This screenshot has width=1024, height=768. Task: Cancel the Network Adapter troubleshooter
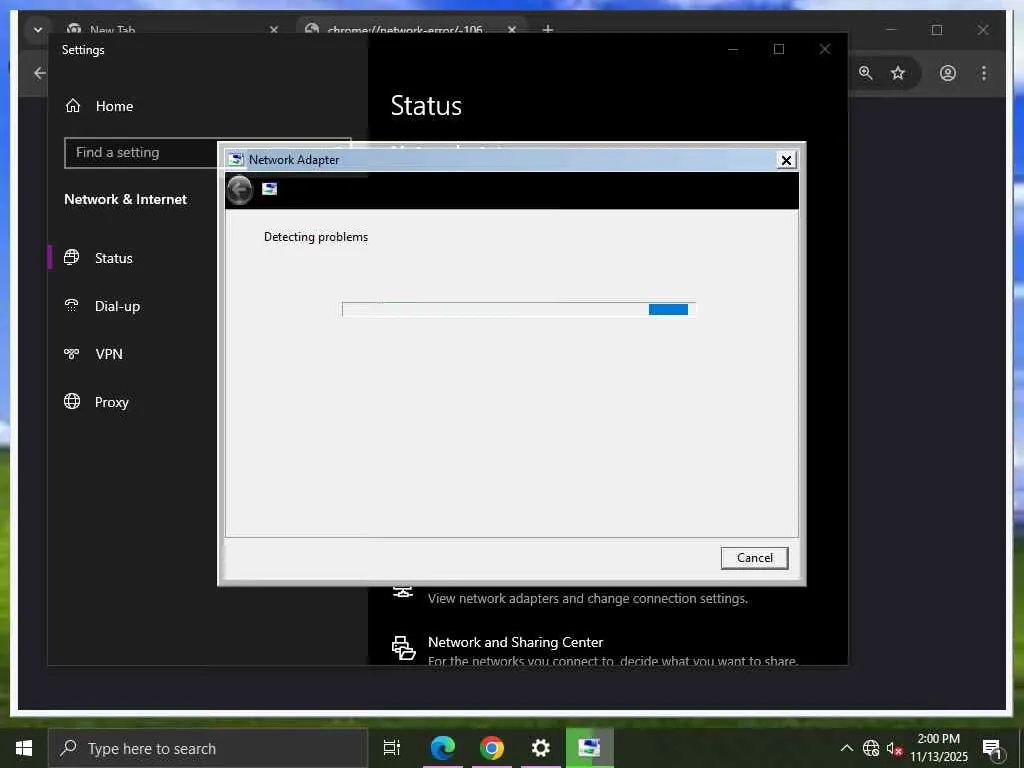[754, 558]
